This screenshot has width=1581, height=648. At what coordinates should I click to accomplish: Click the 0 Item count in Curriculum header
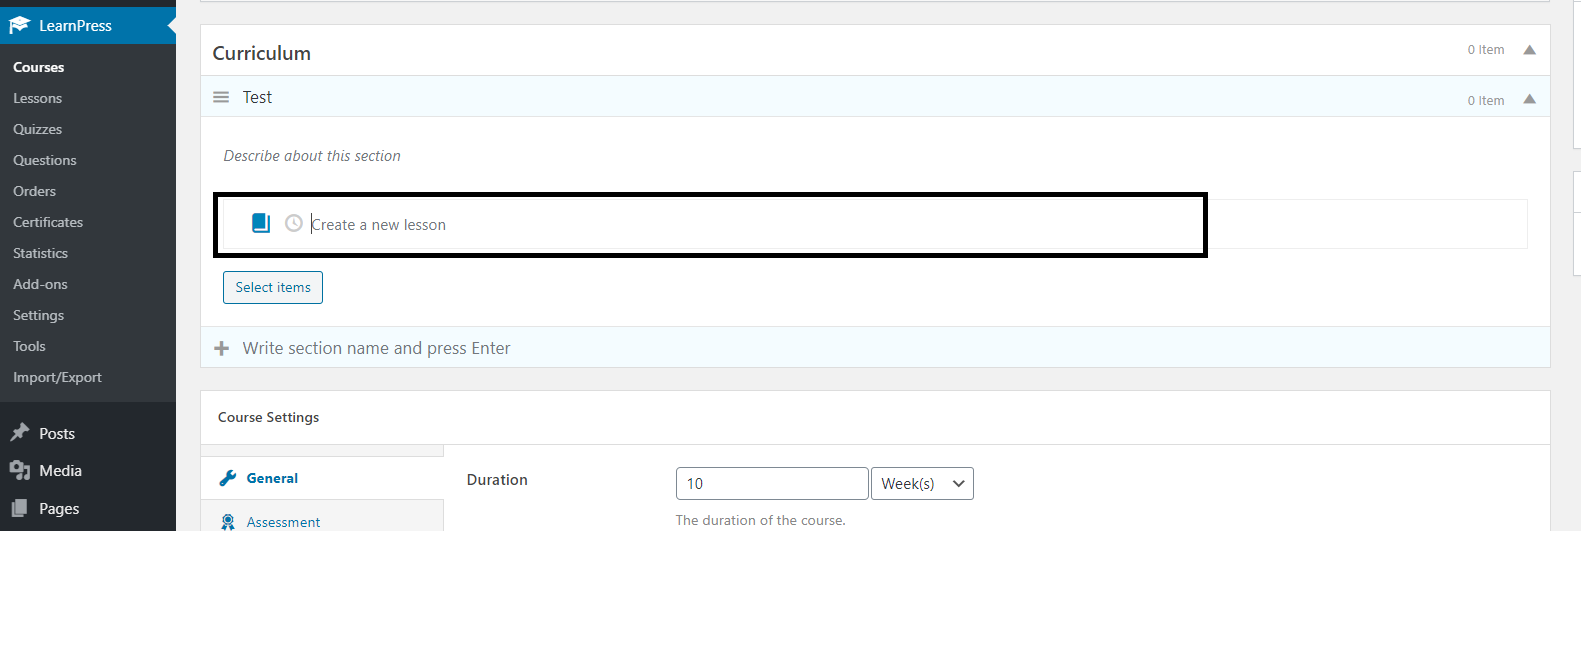(1486, 50)
